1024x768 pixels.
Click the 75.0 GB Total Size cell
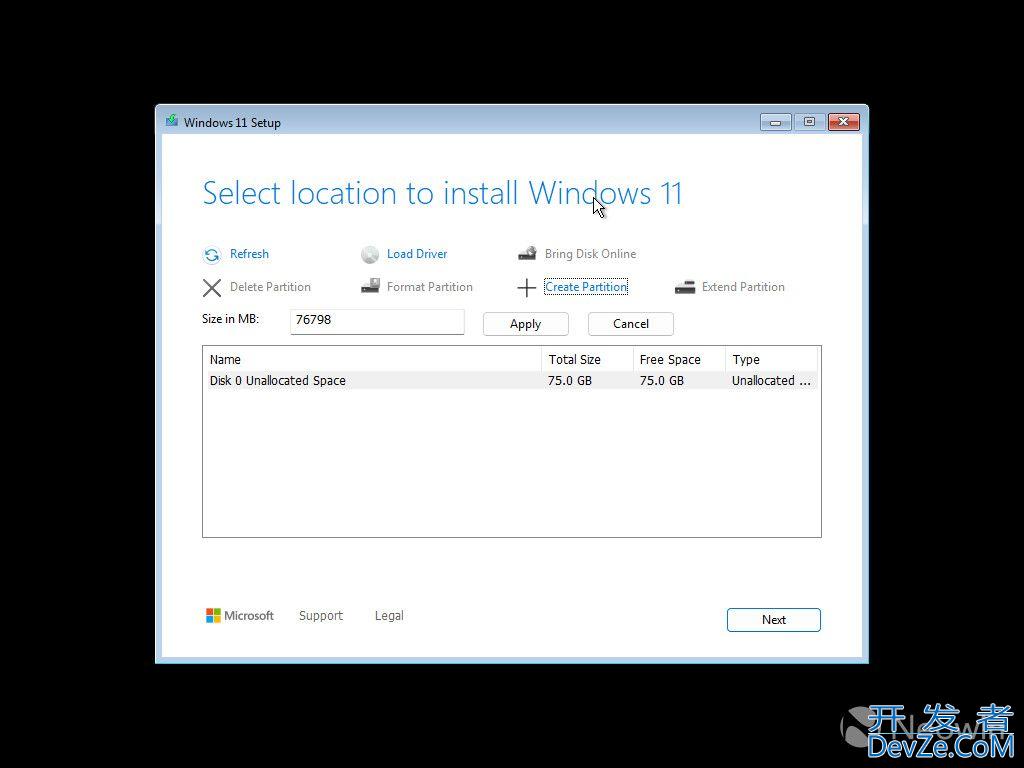pyautogui.click(x=569, y=380)
